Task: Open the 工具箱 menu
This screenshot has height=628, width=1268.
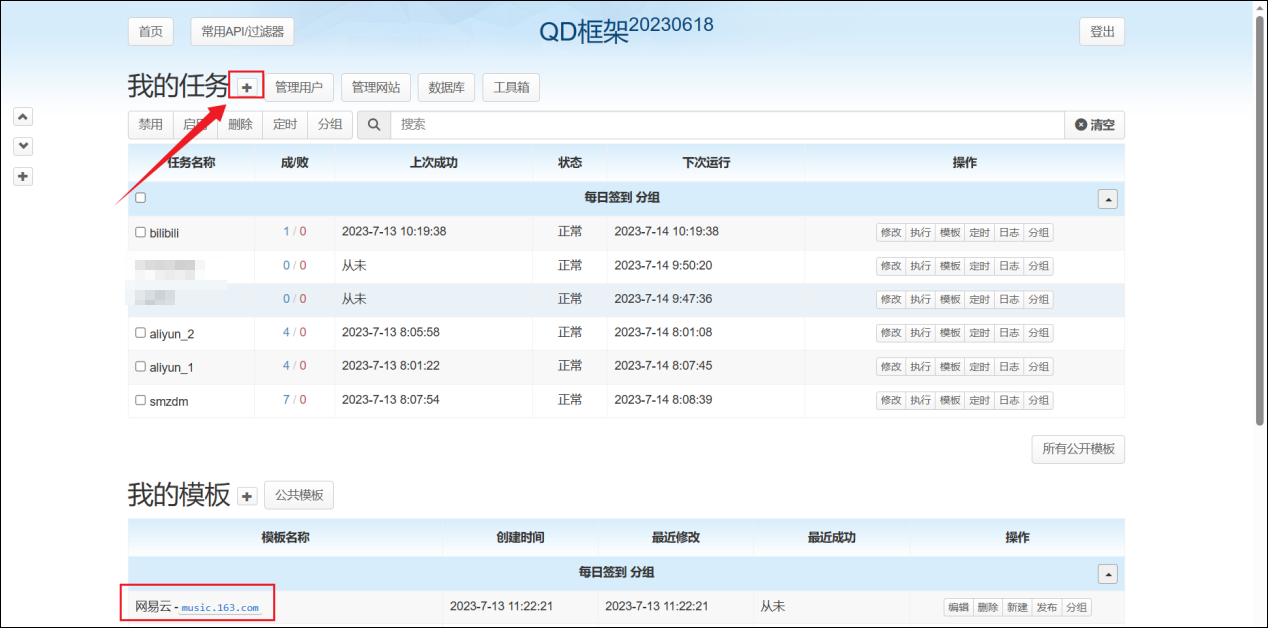Action: pos(511,88)
